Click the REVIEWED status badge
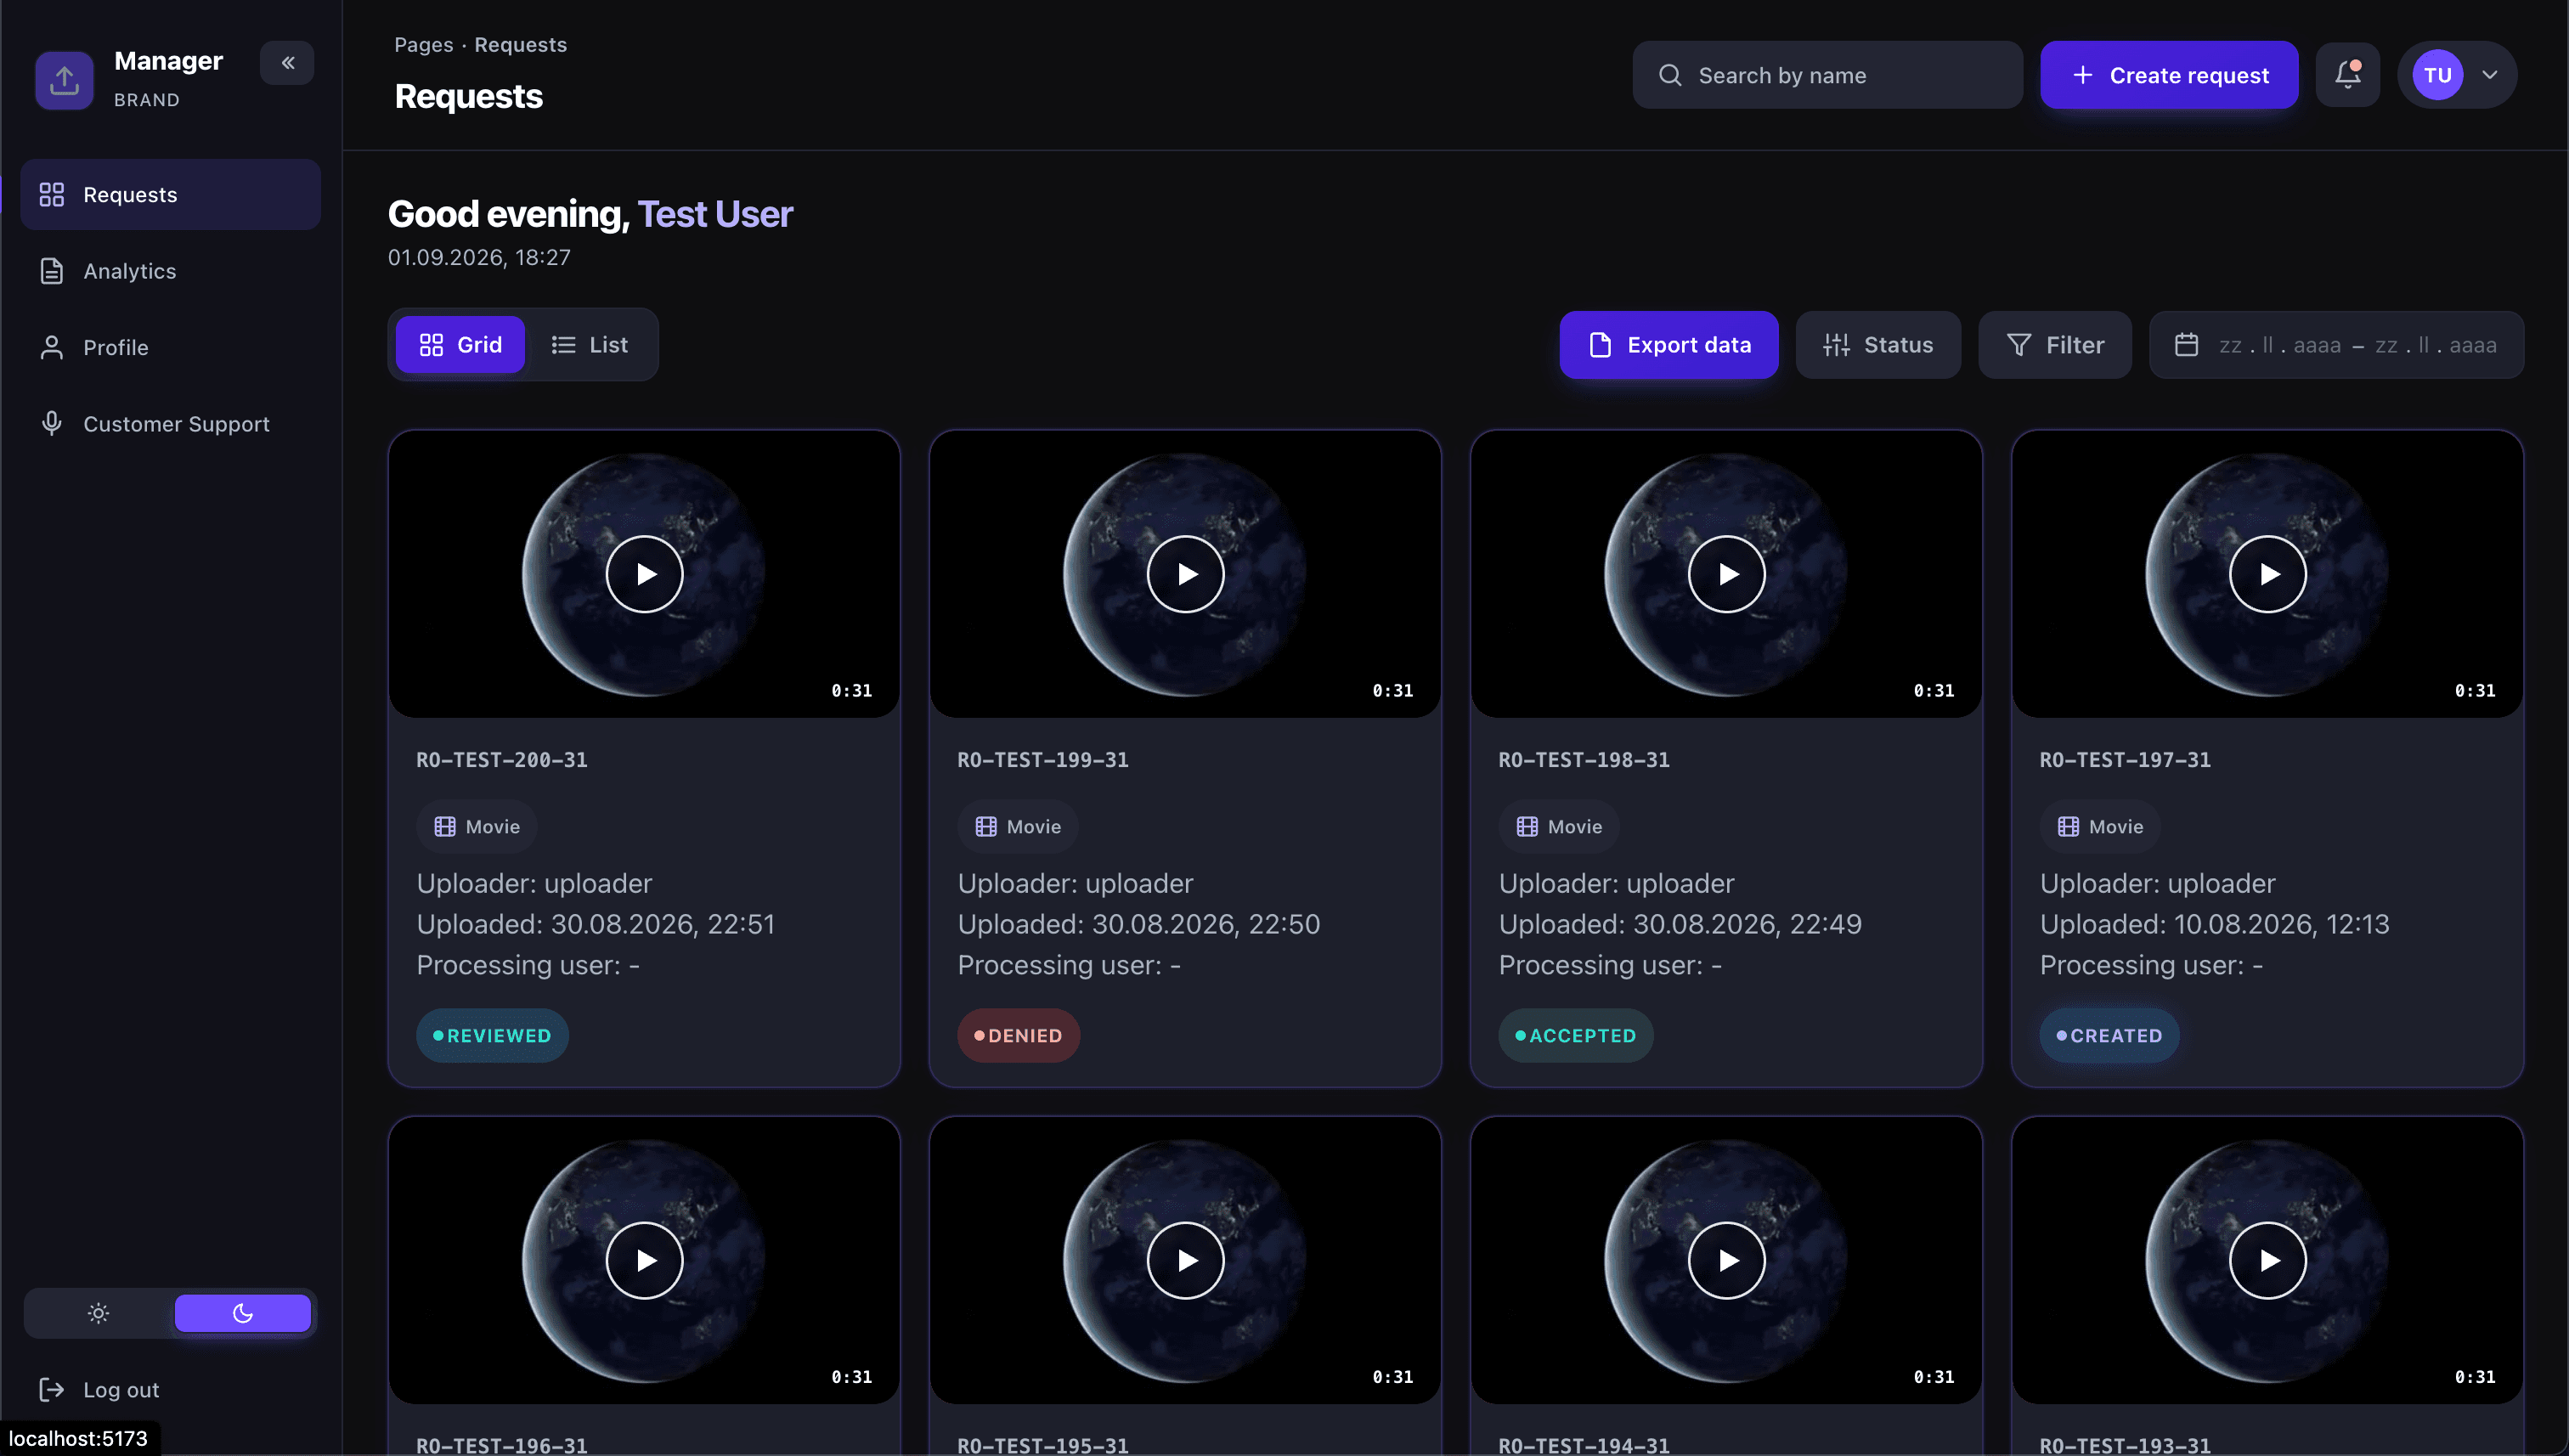This screenshot has width=2569, height=1456. pos(492,1036)
